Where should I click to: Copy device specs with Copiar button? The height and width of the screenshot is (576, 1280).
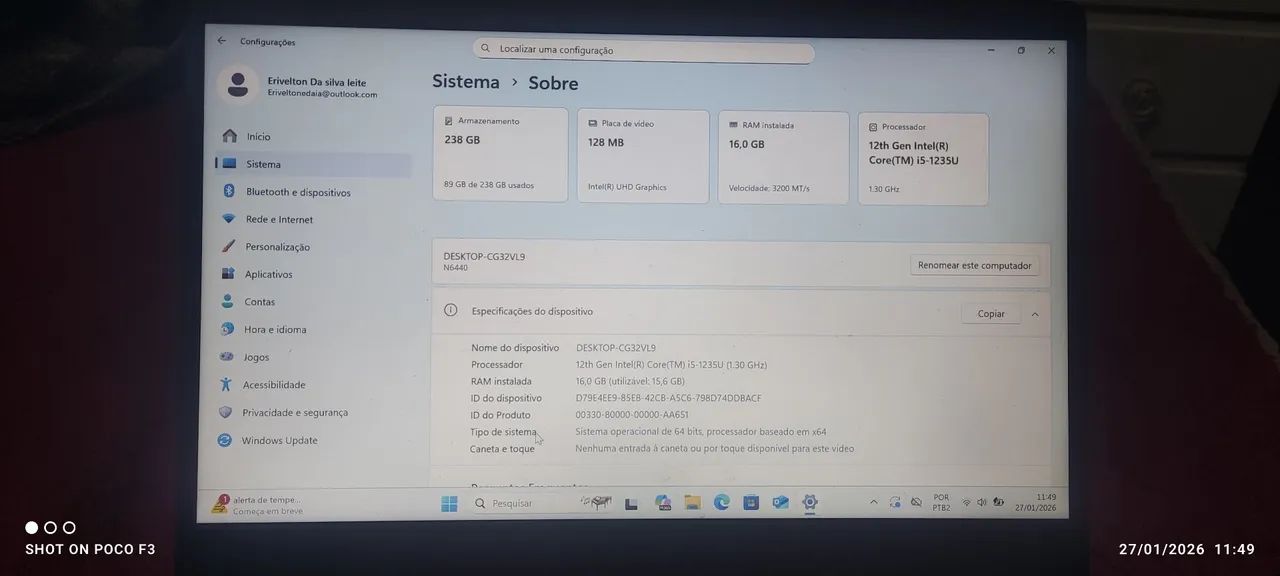pos(990,313)
